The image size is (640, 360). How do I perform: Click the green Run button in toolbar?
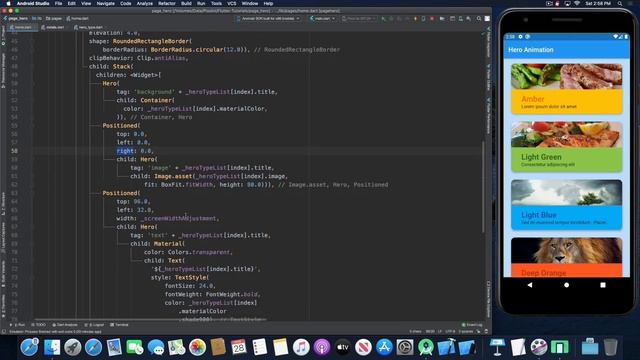click(383, 19)
